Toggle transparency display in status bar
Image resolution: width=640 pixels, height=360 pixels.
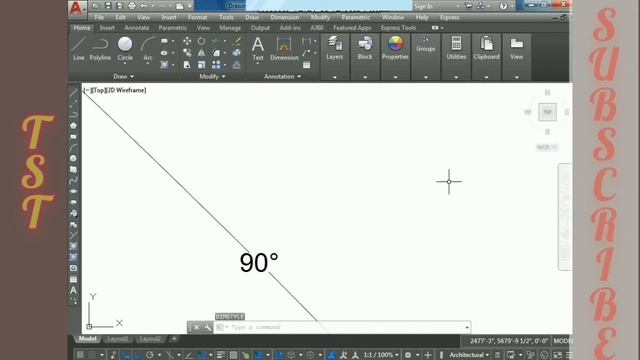pyautogui.click(x=233, y=355)
